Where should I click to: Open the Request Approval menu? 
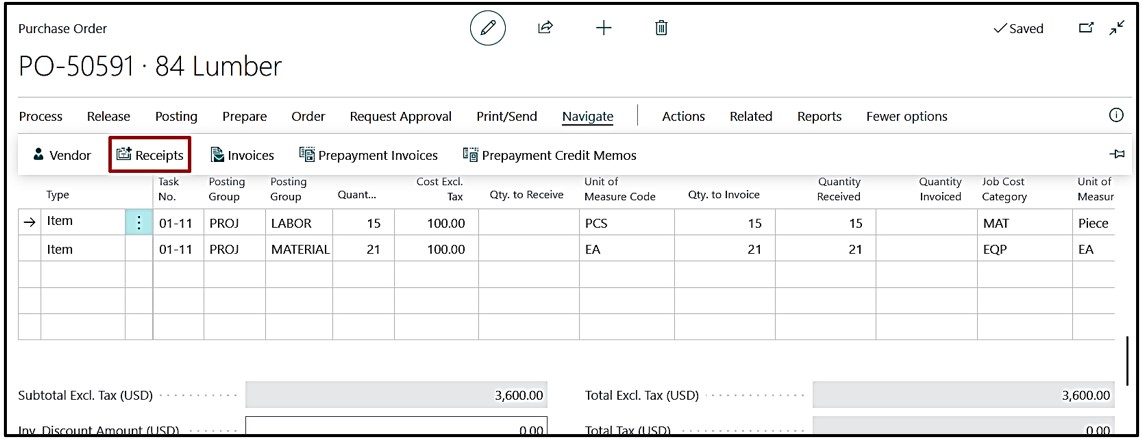pos(400,117)
